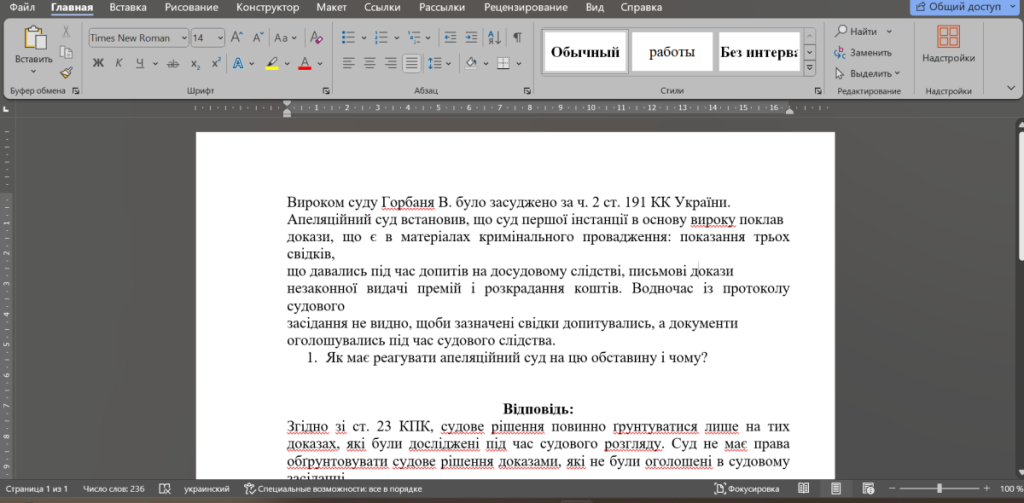Click Replace (Заменить) command

tap(863, 53)
